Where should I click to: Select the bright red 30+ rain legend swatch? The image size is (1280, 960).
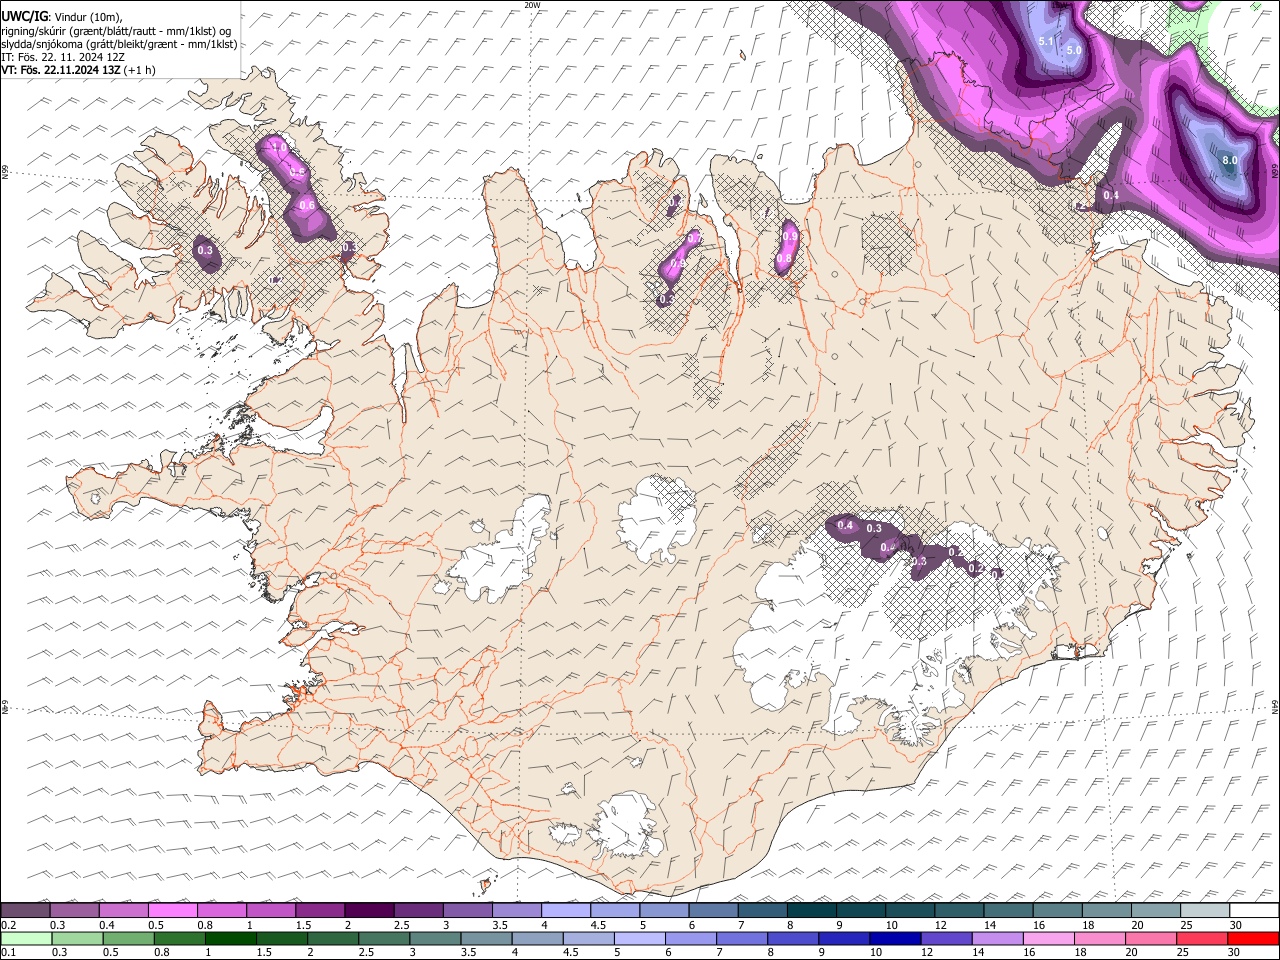1255,938
